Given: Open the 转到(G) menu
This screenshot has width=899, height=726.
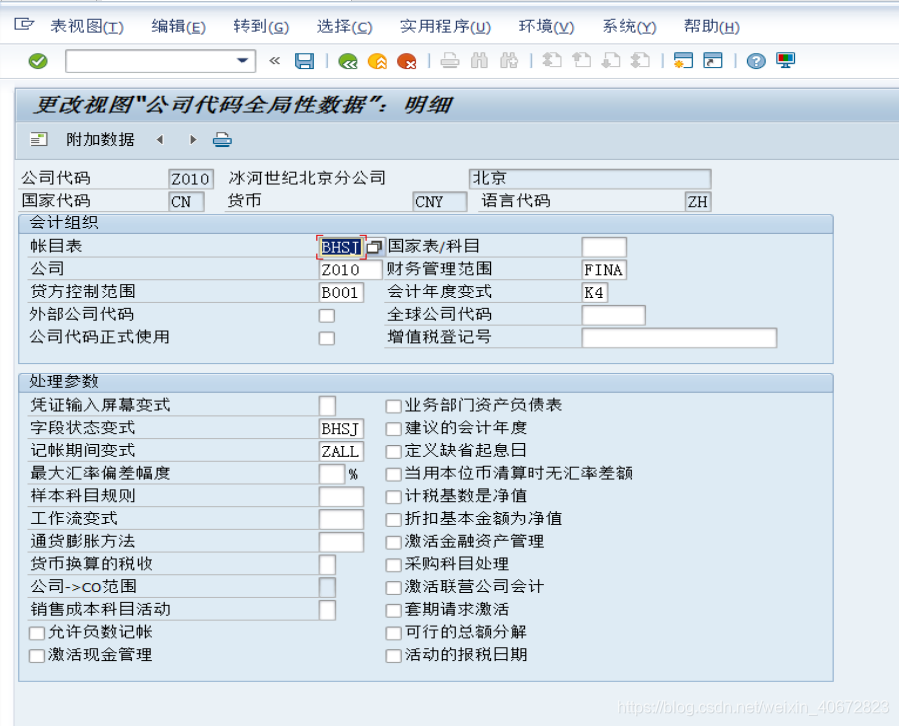Looking at the screenshot, I should 261,26.
